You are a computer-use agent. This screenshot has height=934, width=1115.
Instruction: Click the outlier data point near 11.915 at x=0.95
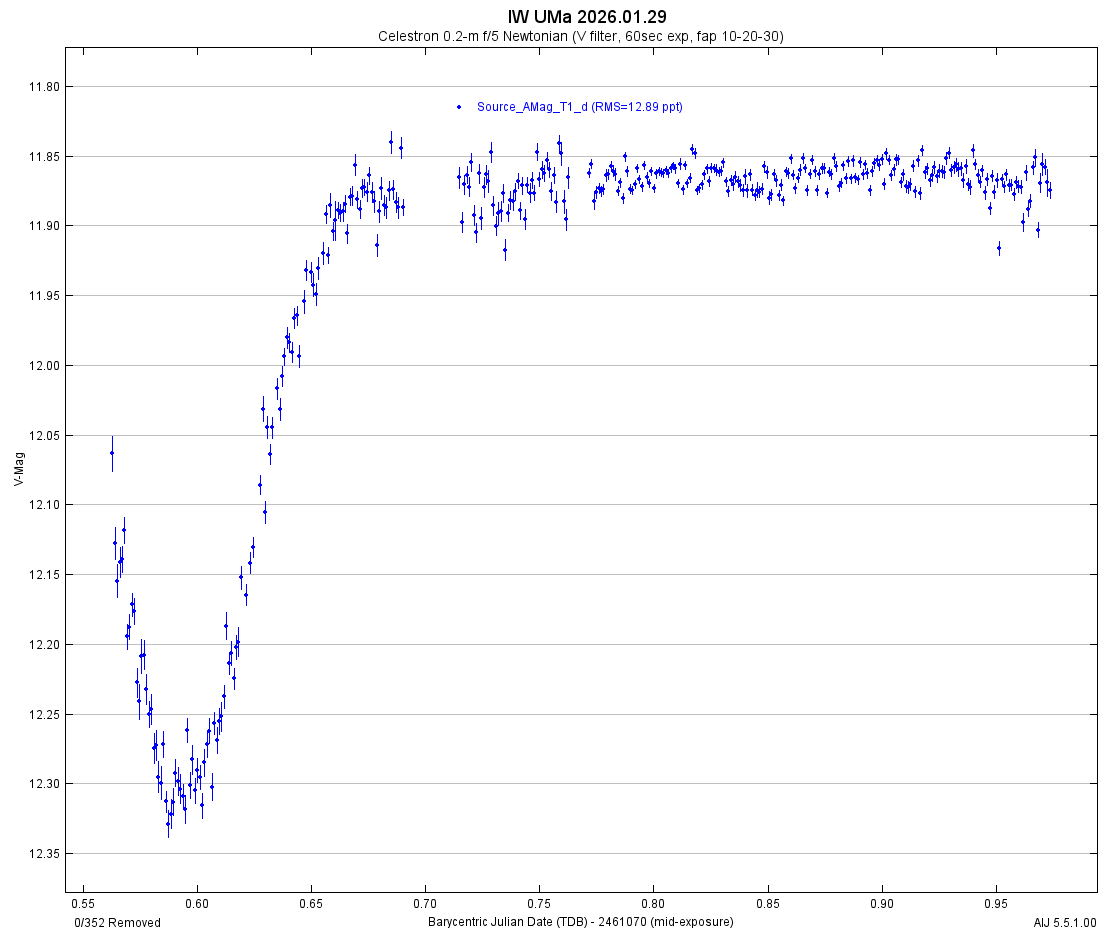click(998, 248)
